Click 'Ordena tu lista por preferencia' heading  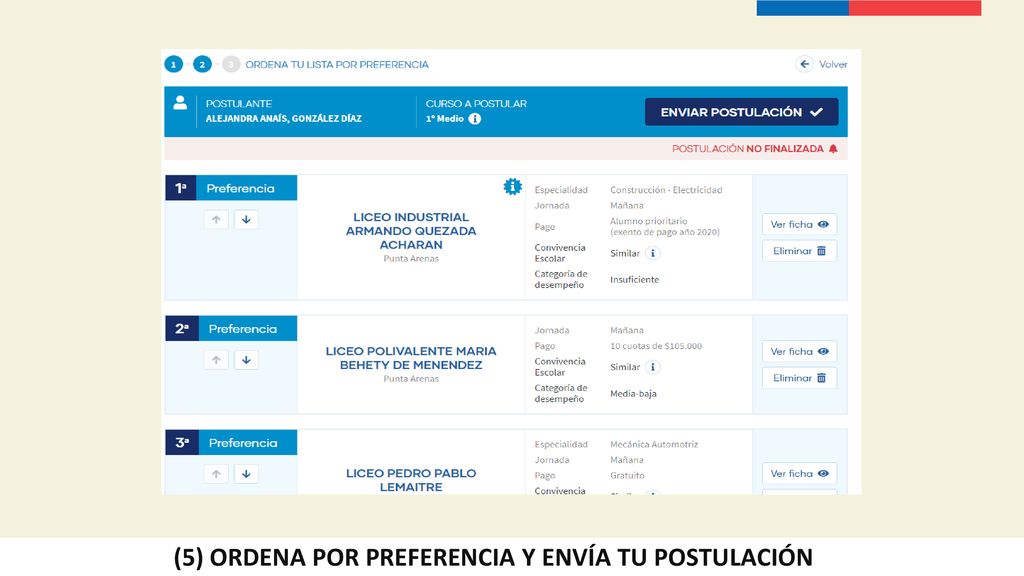337,65
